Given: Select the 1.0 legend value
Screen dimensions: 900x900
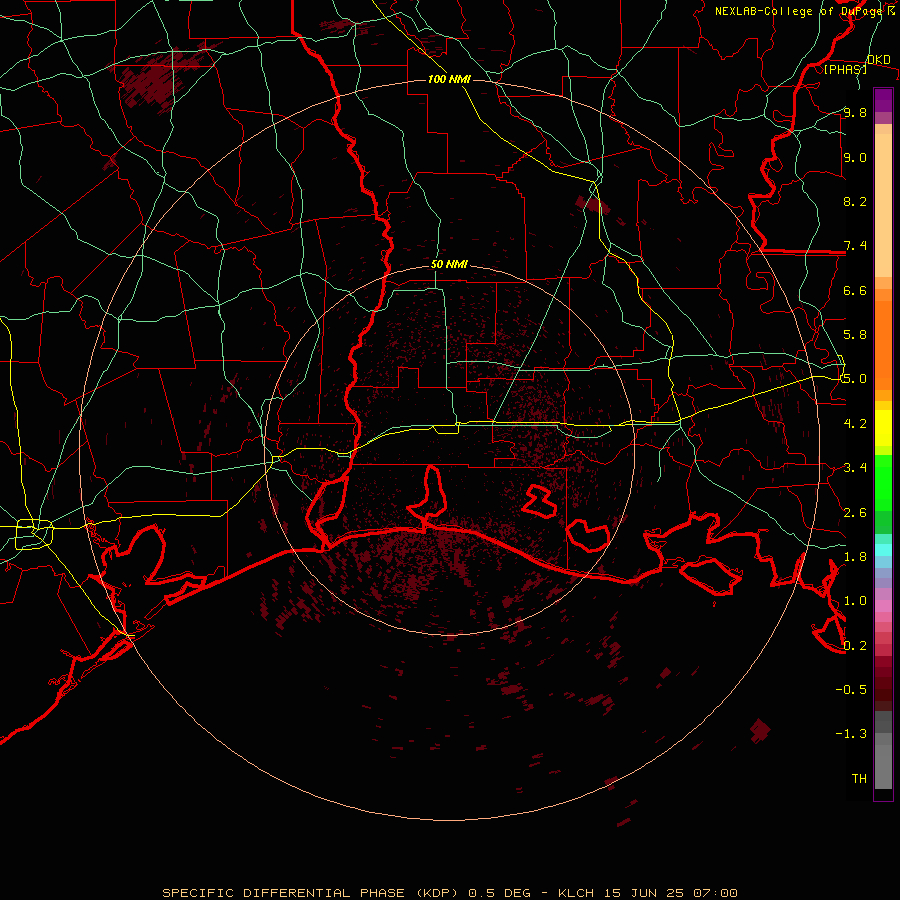Looking at the screenshot, I should coord(855,601).
